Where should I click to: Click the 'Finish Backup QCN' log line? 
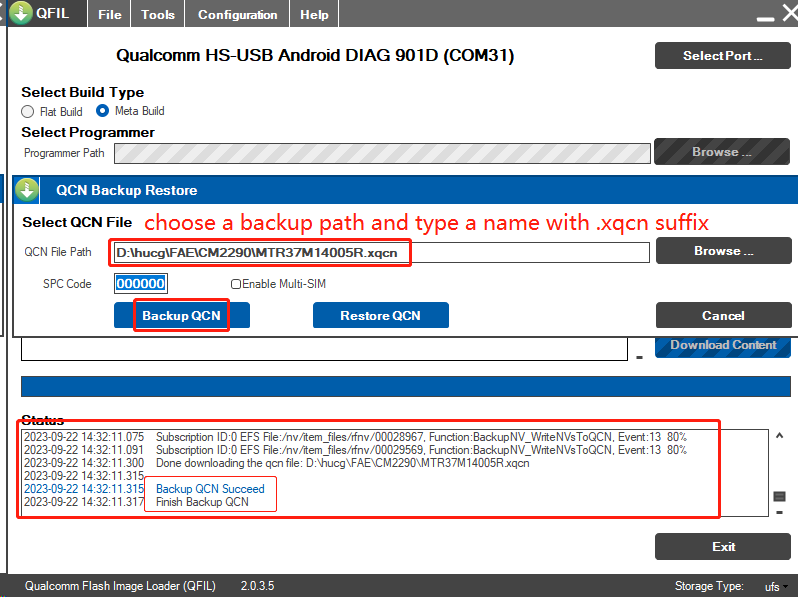click(202, 502)
